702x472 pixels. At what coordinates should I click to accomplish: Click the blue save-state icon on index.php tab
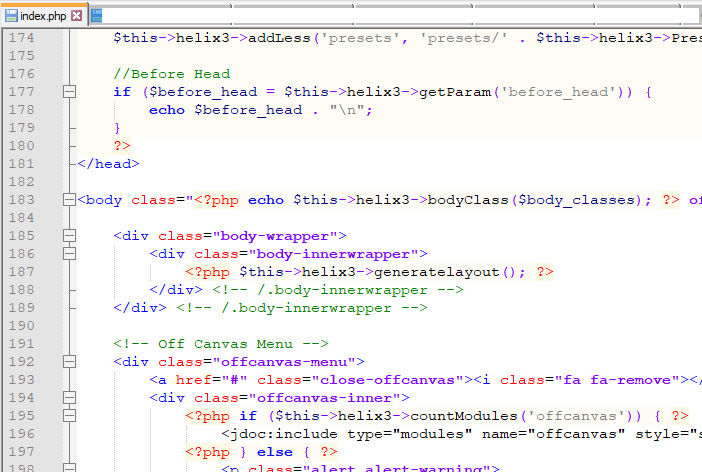[11, 16]
